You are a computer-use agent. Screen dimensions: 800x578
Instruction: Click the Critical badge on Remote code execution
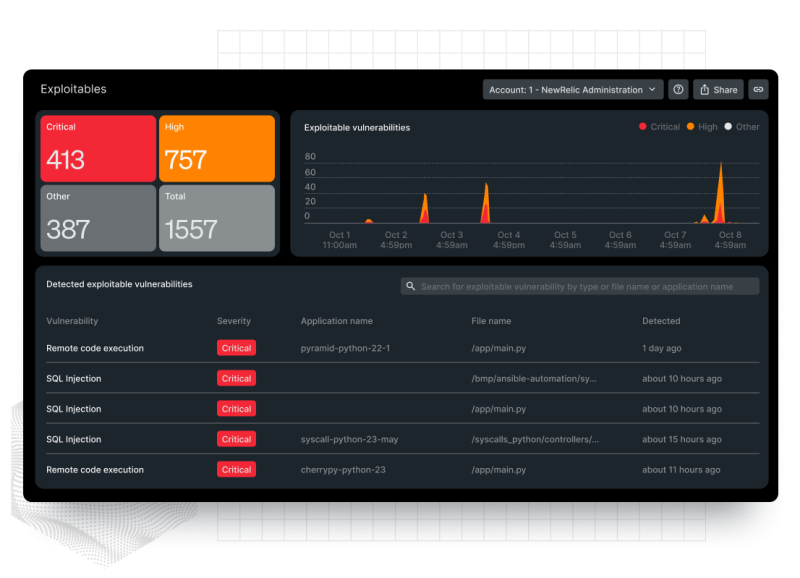[x=236, y=347]
